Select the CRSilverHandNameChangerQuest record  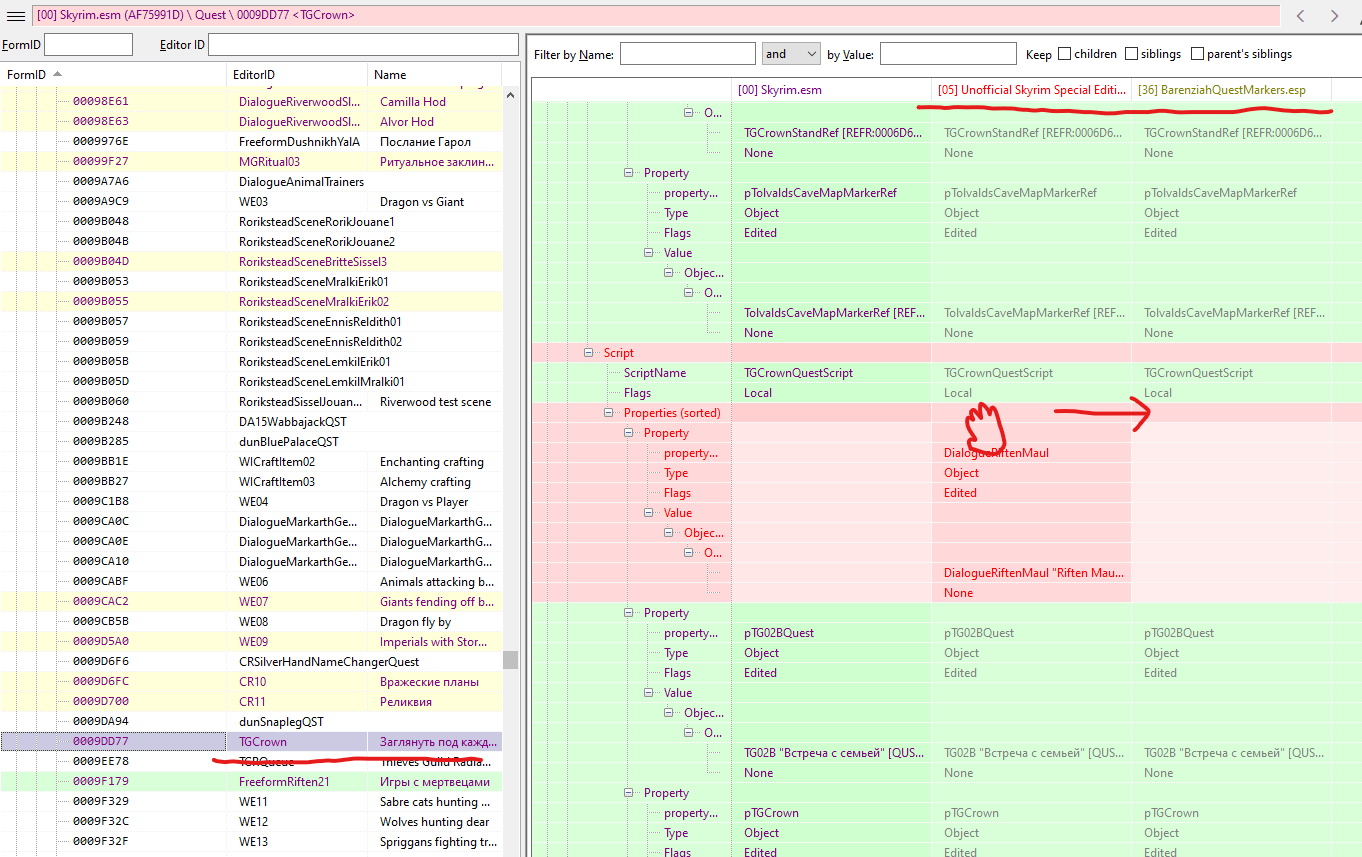251,662
